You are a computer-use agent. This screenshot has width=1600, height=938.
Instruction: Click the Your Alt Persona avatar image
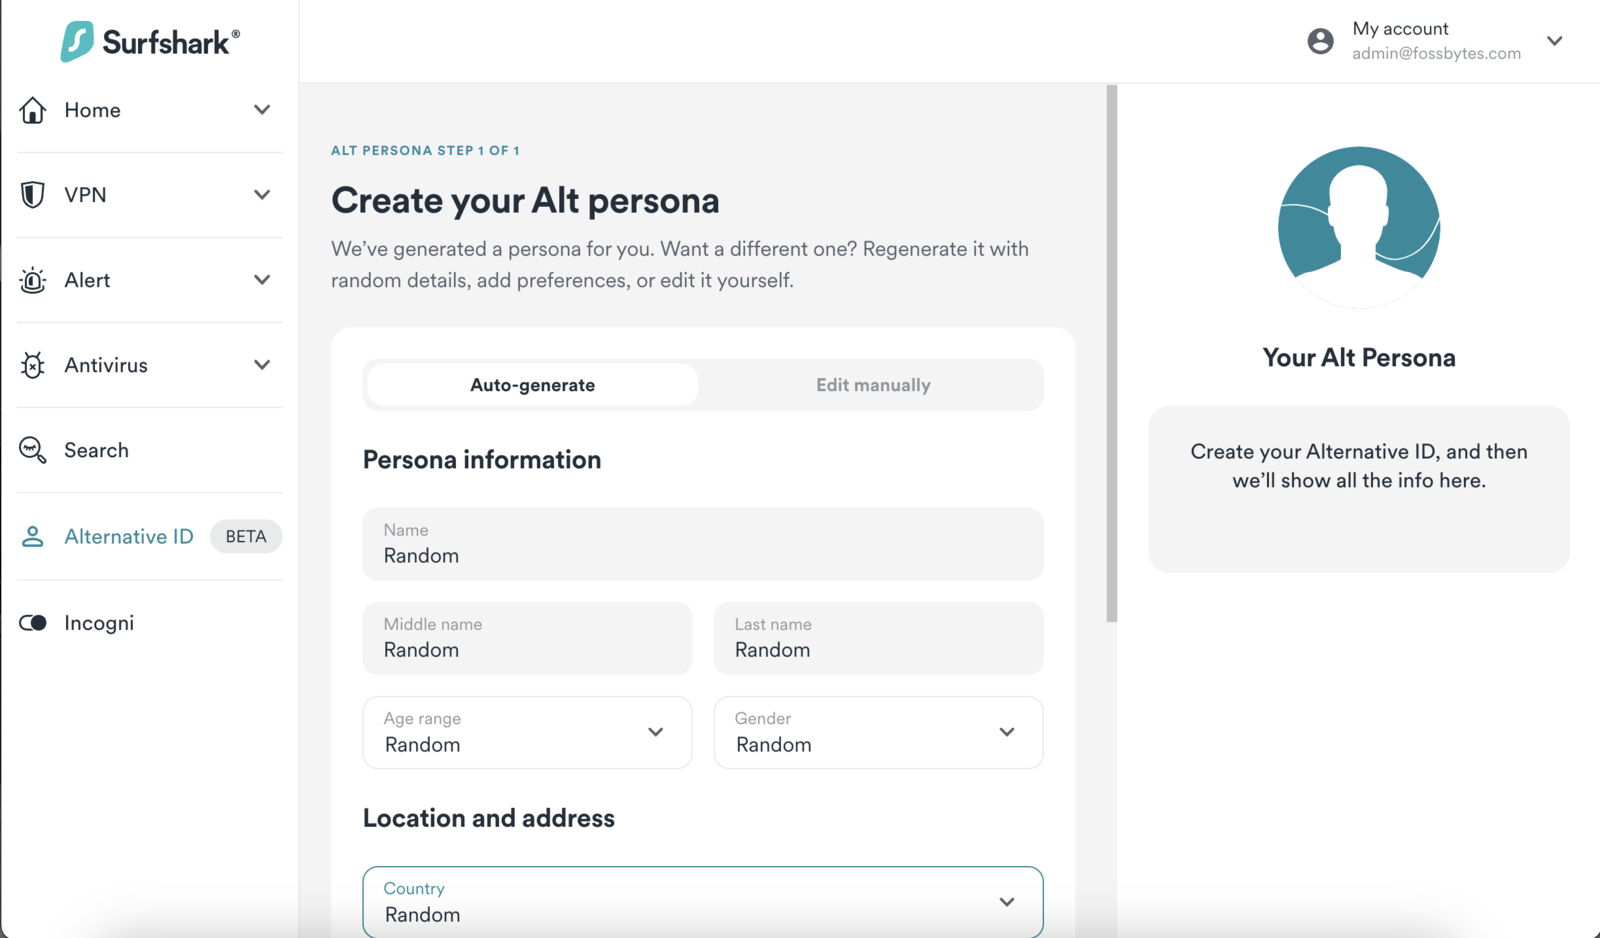click(1358, 226)
